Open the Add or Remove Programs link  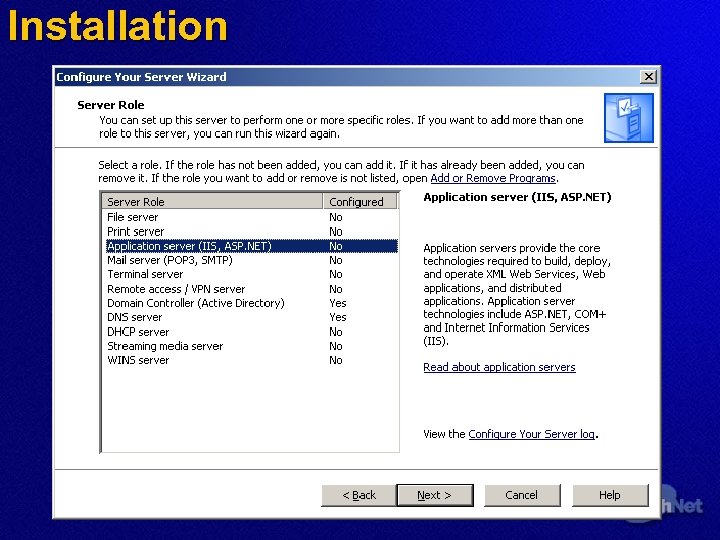(493, 178)
